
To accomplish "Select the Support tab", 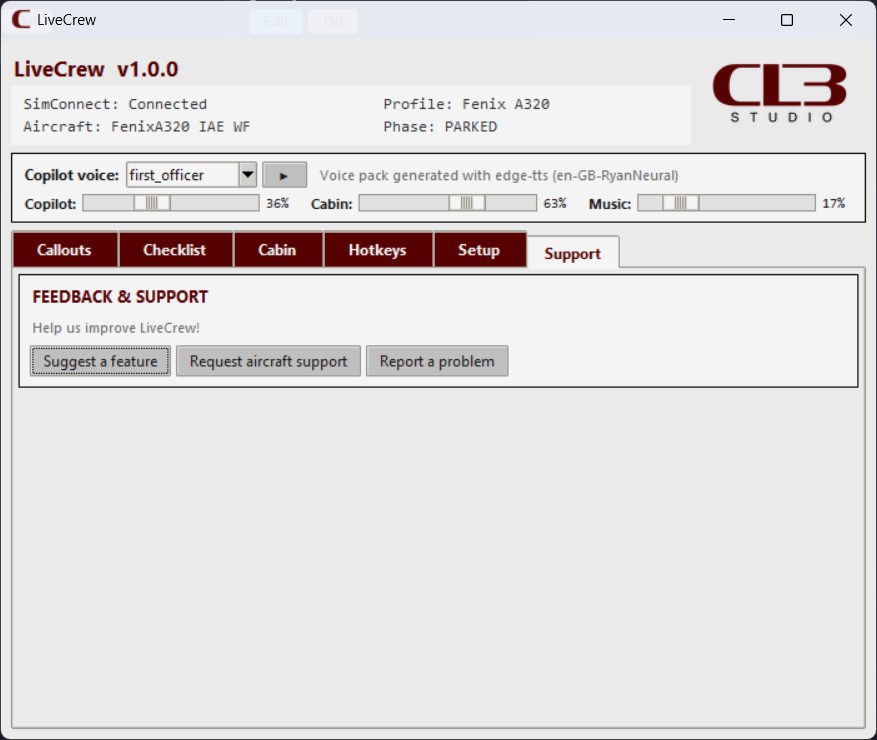I will pyautogui.click(x=572, y=254).
